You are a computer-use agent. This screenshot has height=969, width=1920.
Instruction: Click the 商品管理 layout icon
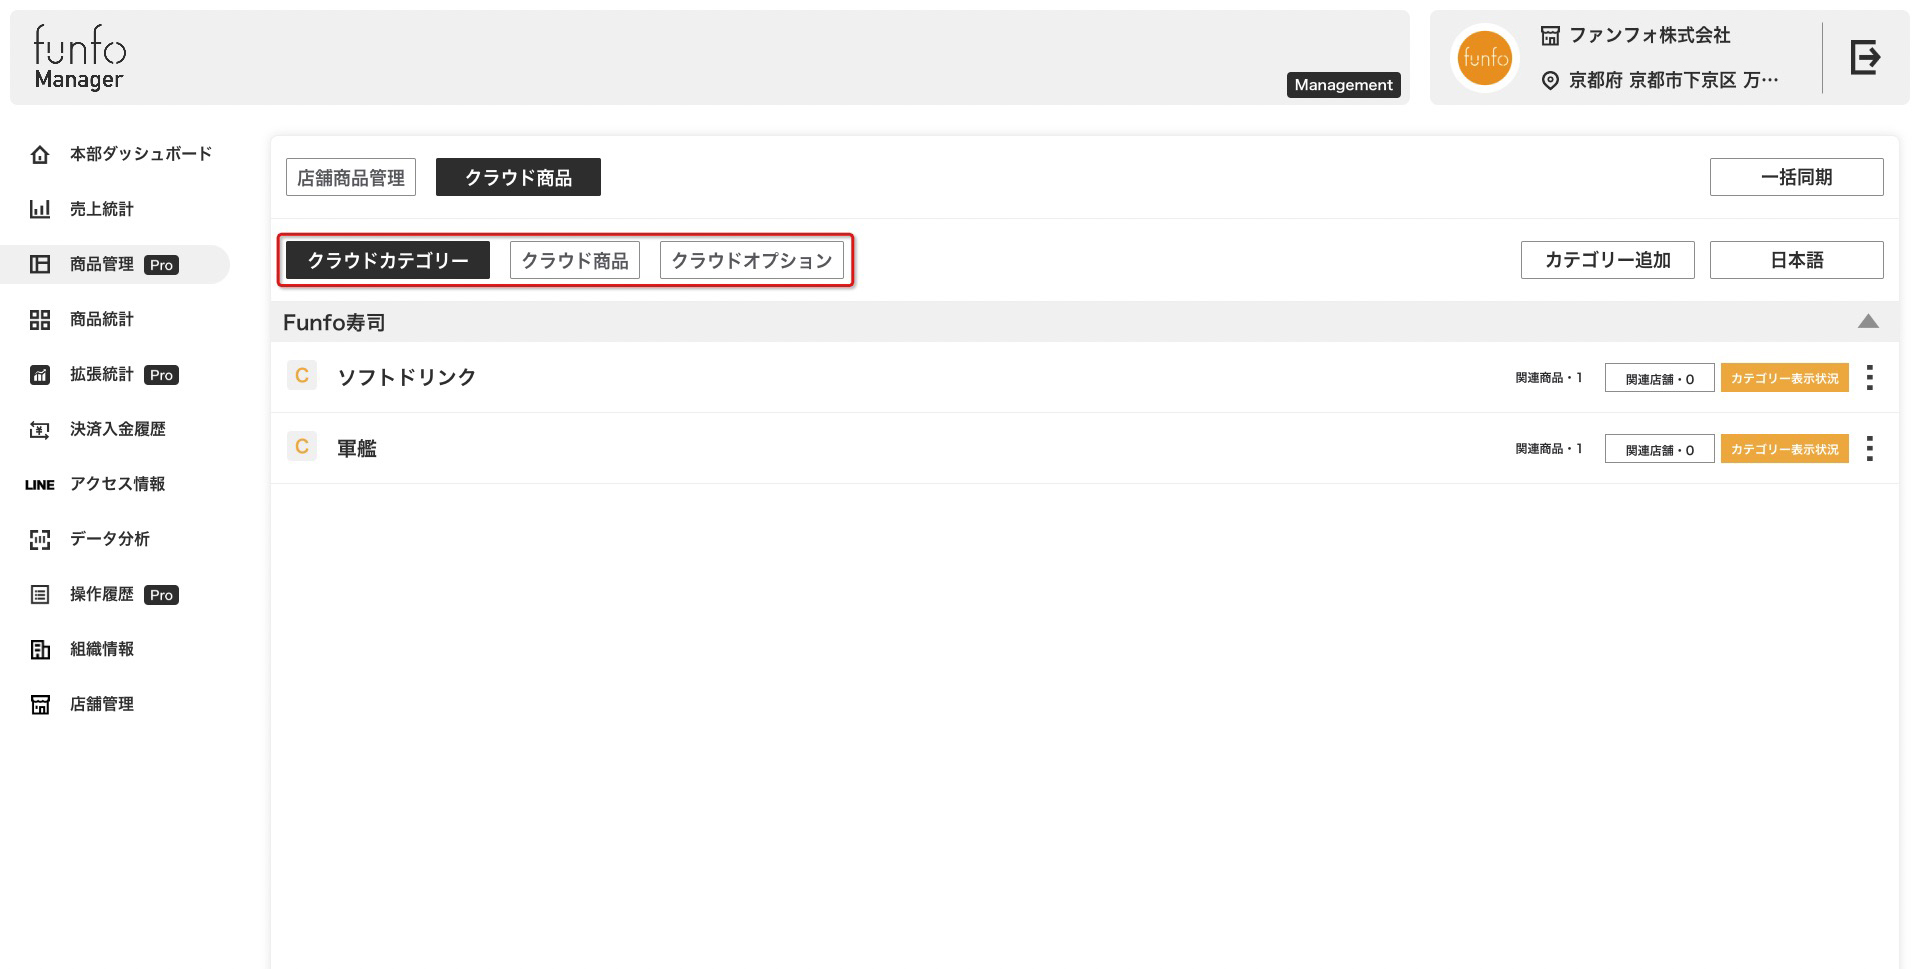(x=40, y=264)
